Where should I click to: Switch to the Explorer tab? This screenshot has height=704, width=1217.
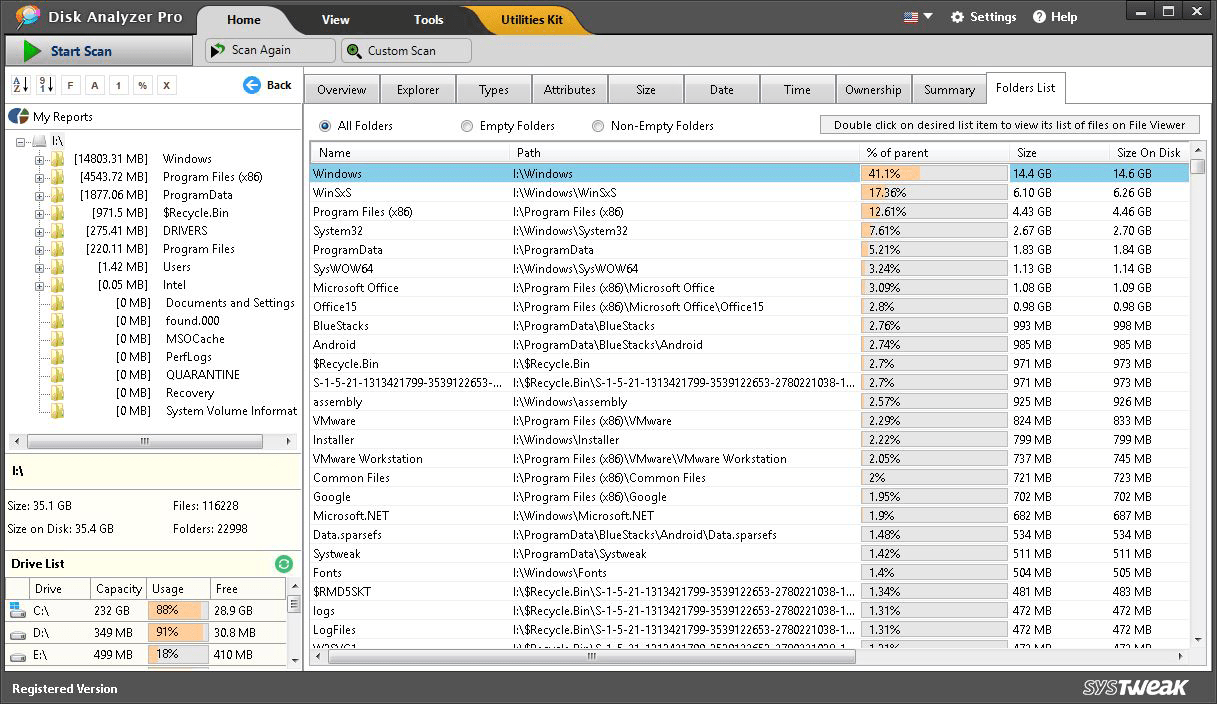tap(418, 90)
